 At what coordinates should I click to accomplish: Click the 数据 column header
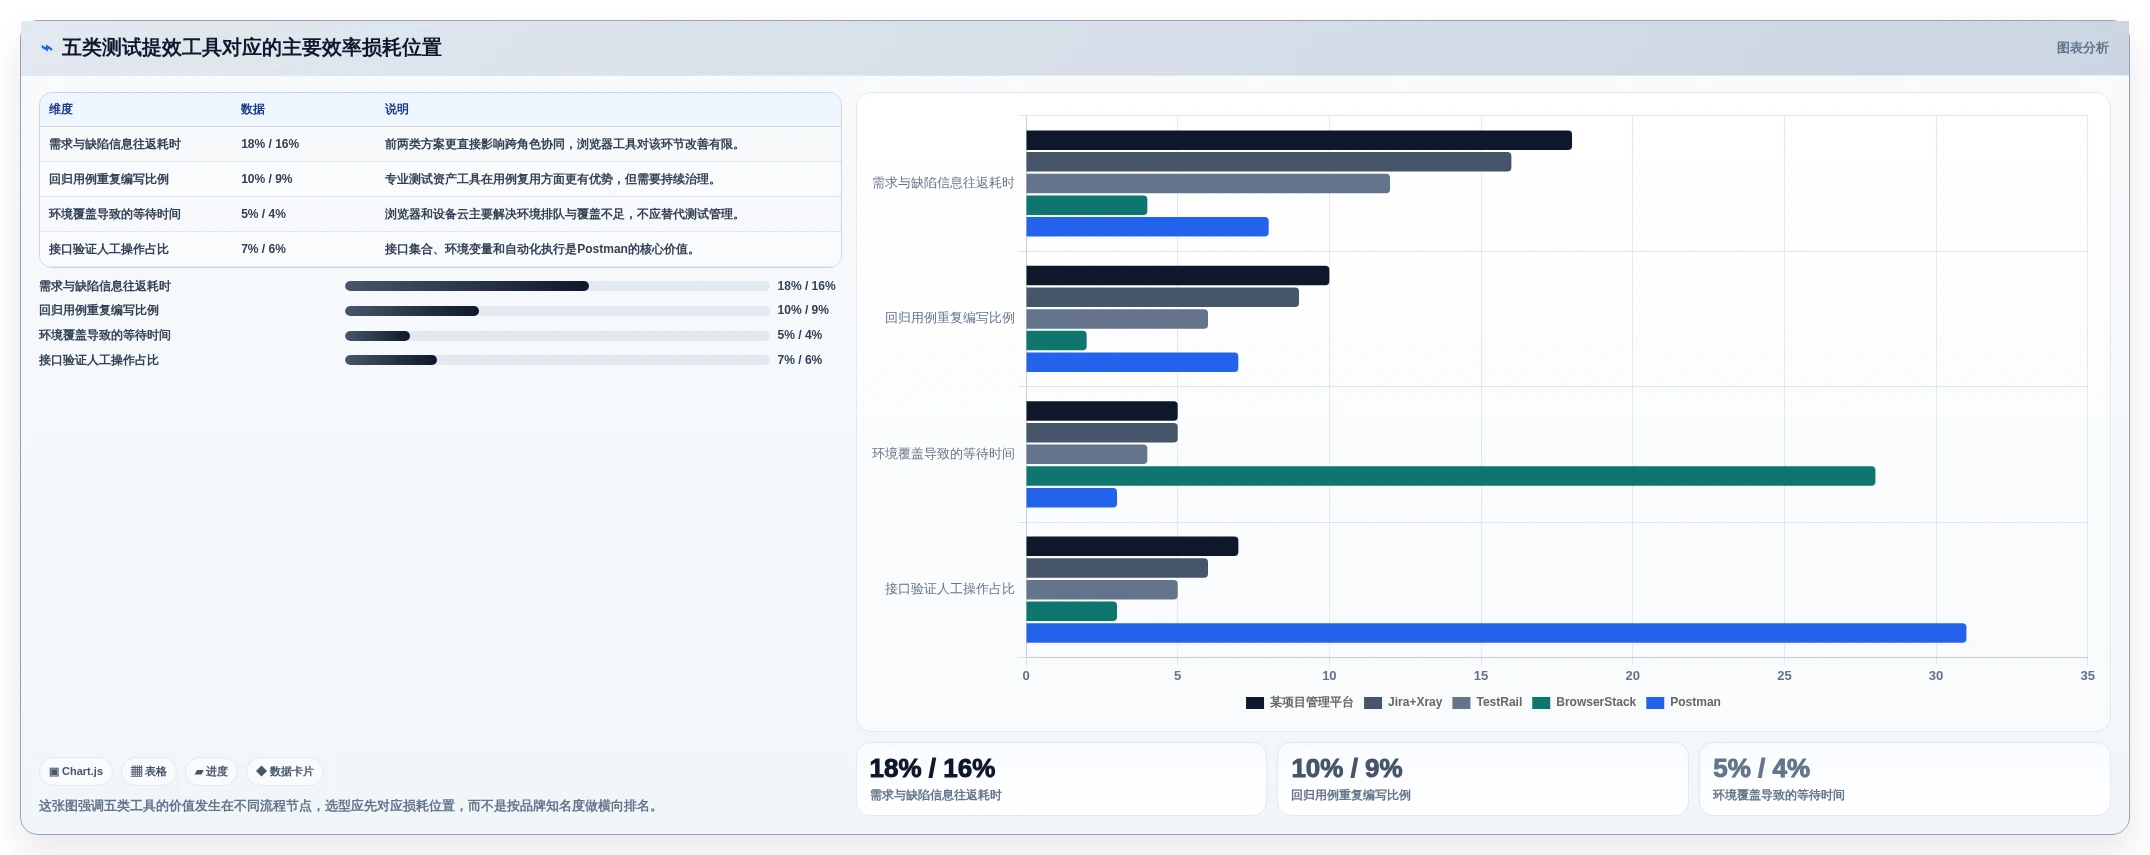point(253,109)
